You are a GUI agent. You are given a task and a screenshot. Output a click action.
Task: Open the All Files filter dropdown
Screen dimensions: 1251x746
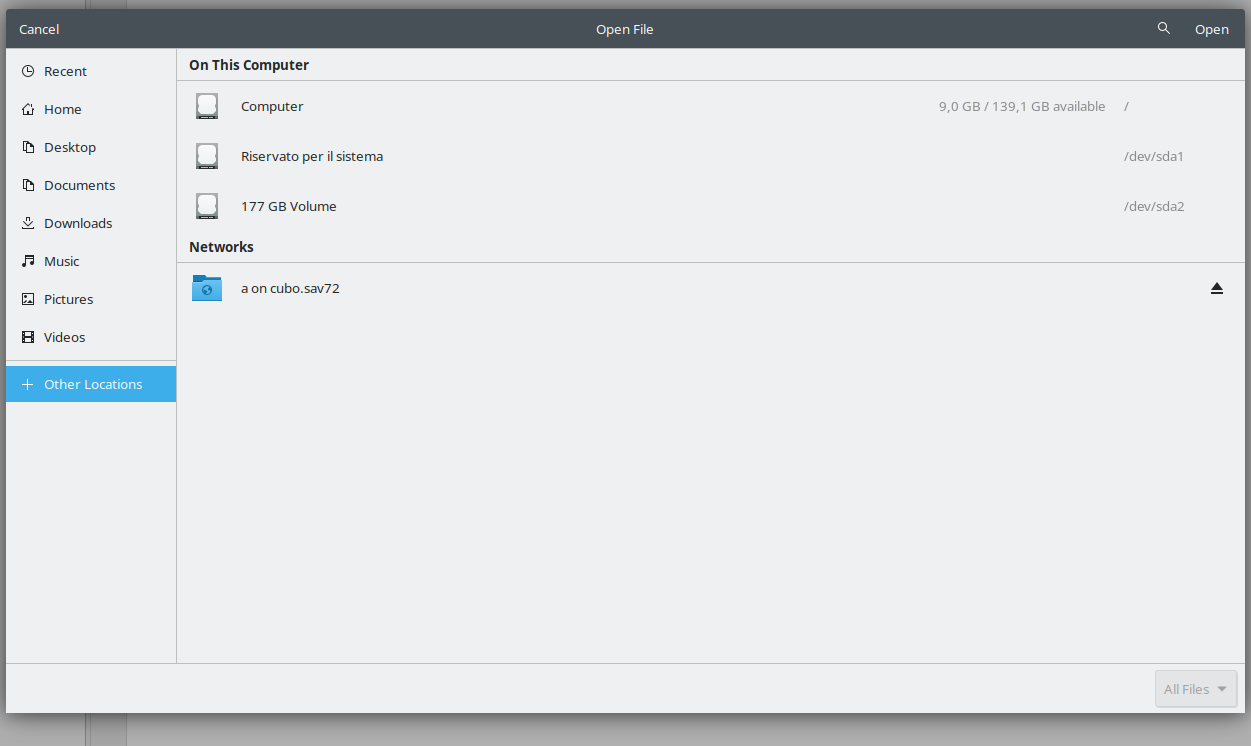(x=1196, y=689)
